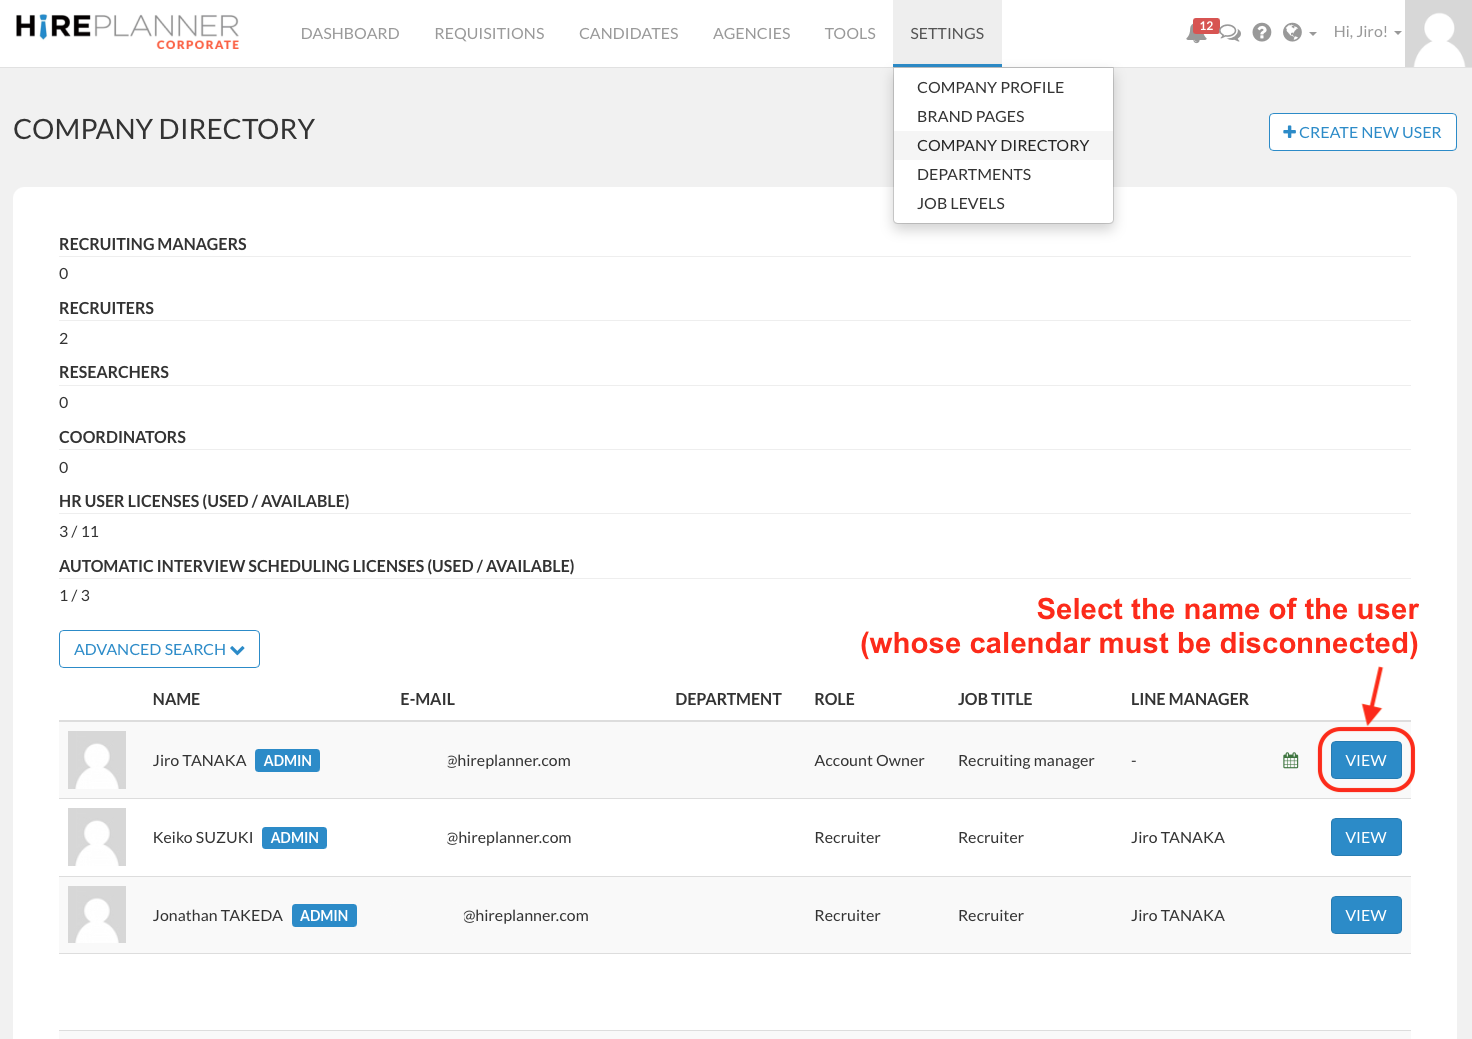Select Job Levels menu entry

point(960,204)
